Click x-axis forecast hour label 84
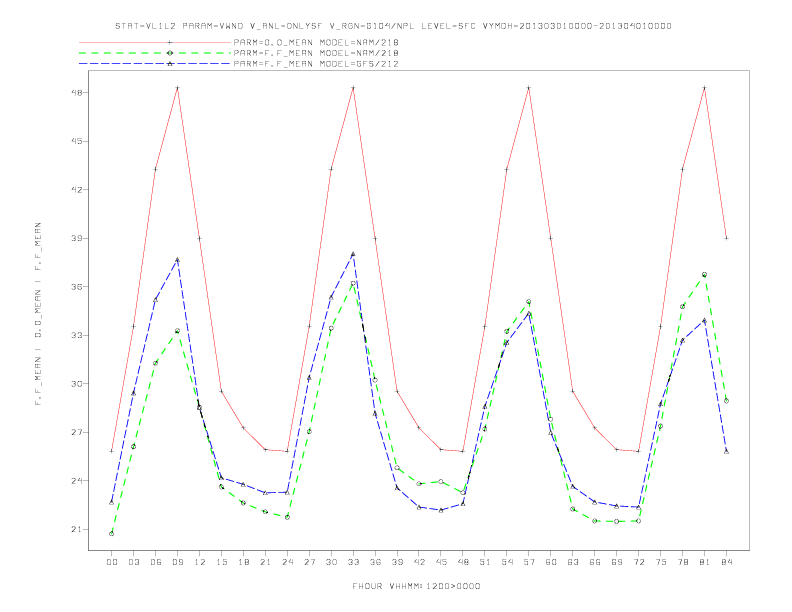This screenshot has height=612, width=792. point(726,562)
